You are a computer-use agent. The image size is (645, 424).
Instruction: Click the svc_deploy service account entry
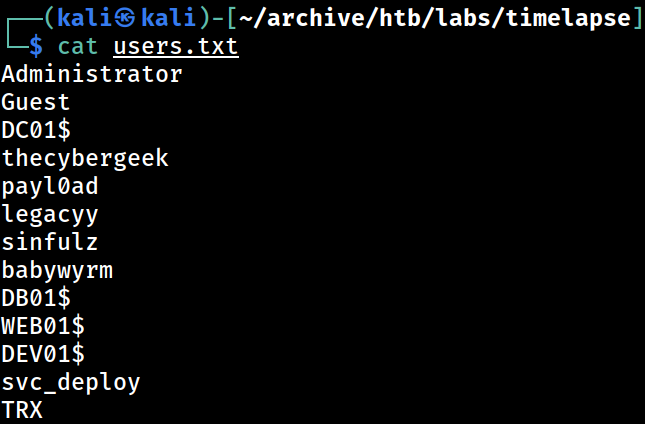click(71, 382)
